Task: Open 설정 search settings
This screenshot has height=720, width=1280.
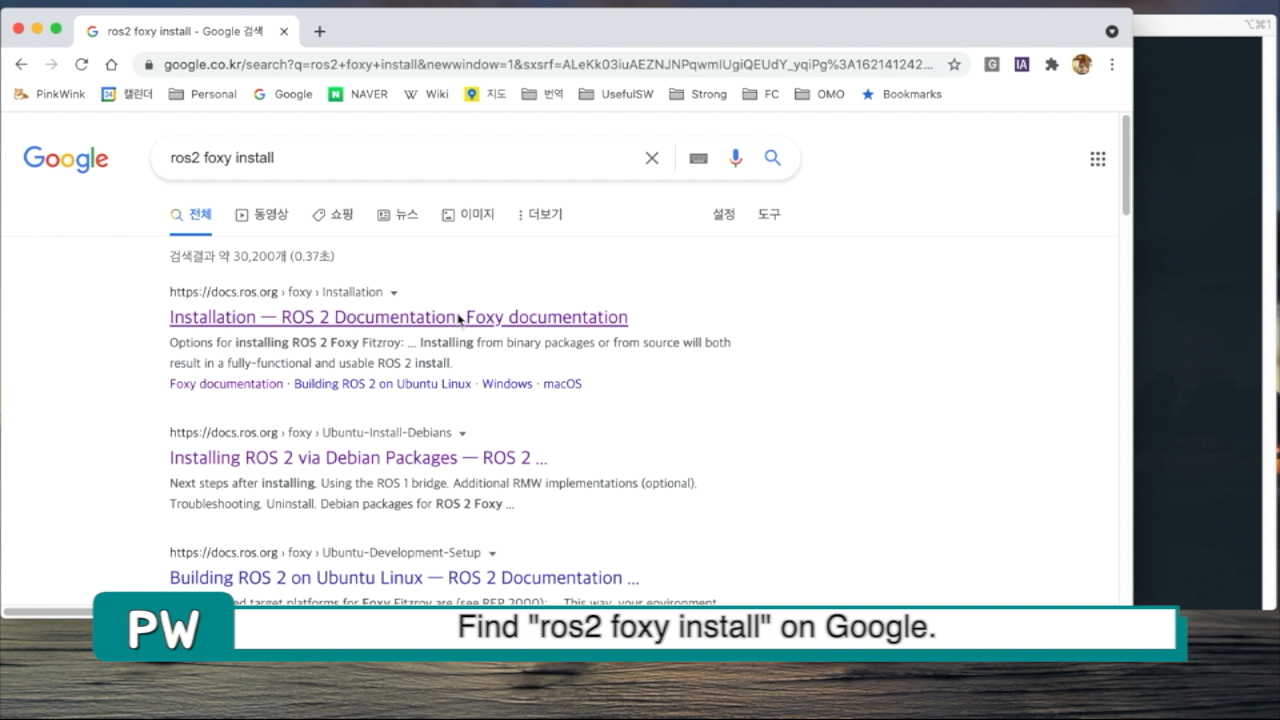Action: pos(723,214)
